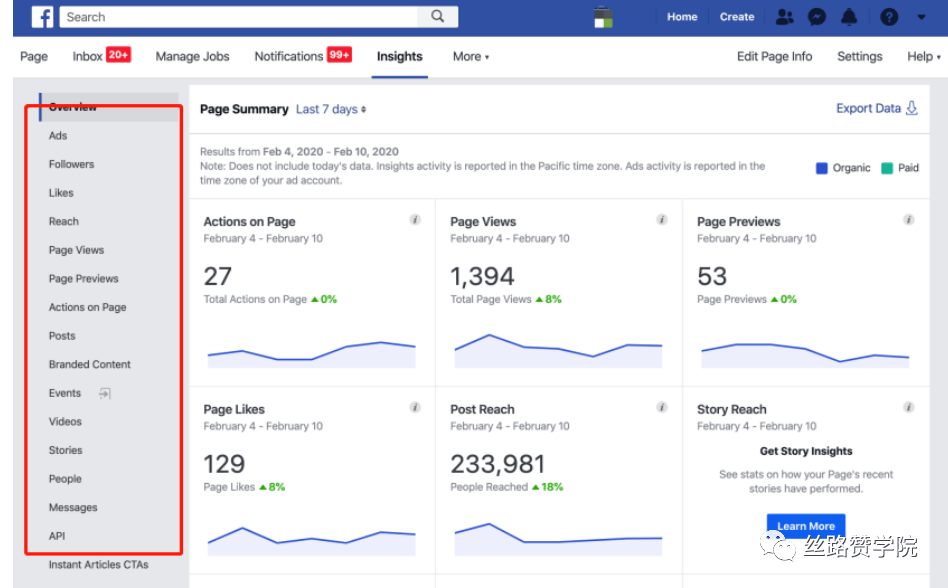This screenshot has width=948, height=588.
Task: Click the 'Get Story Insights' heading
Action: tap(806, 451)
